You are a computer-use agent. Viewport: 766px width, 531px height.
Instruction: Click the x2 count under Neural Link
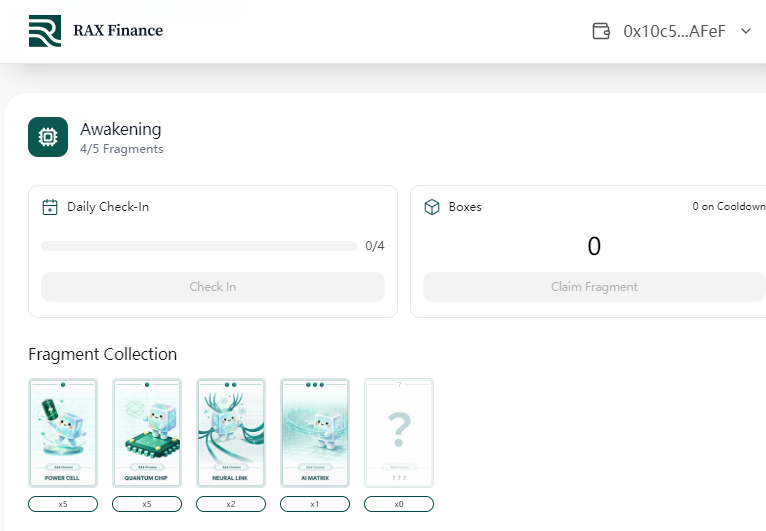point(231,504)
